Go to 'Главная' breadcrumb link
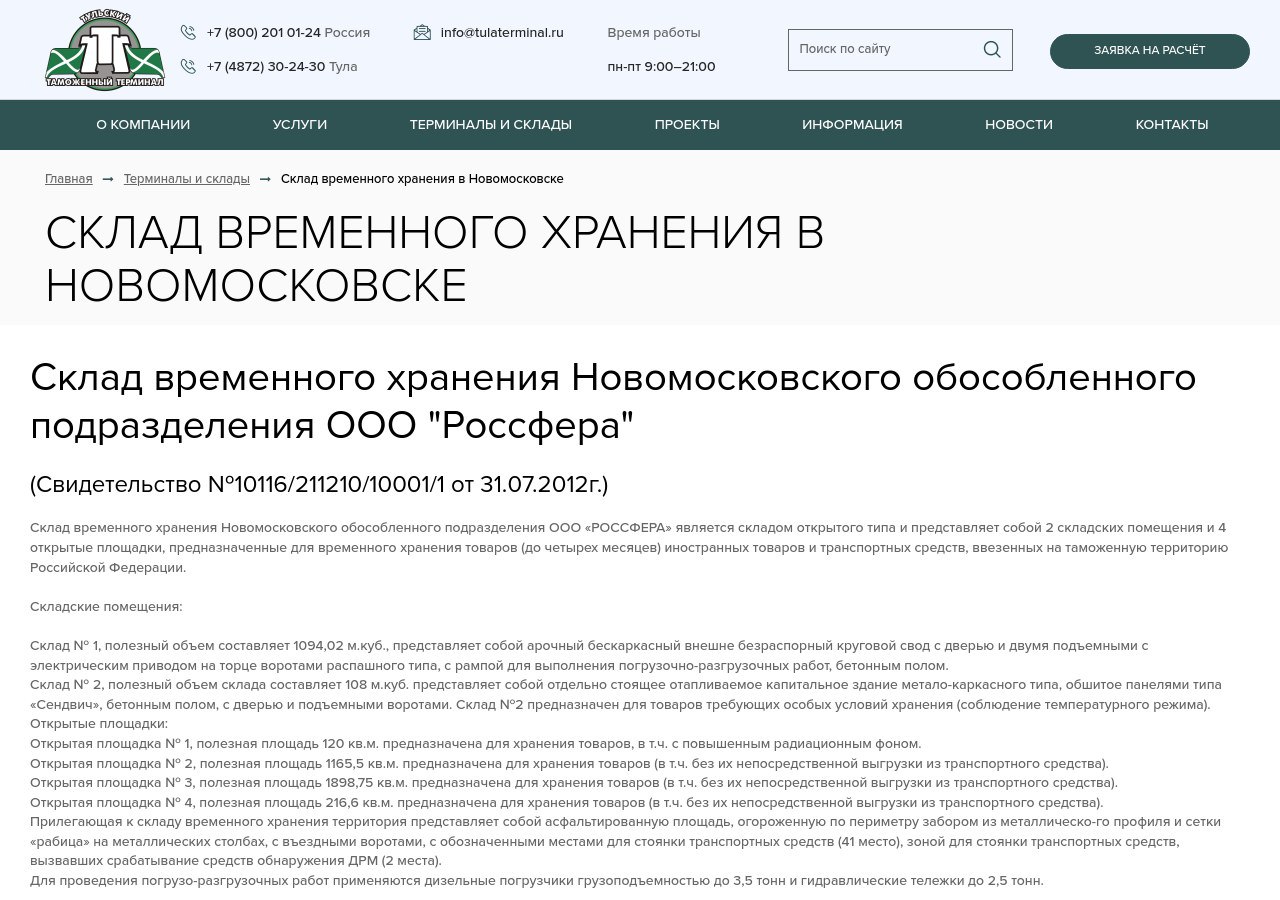Screen dimensions: 1280x900 69,179
